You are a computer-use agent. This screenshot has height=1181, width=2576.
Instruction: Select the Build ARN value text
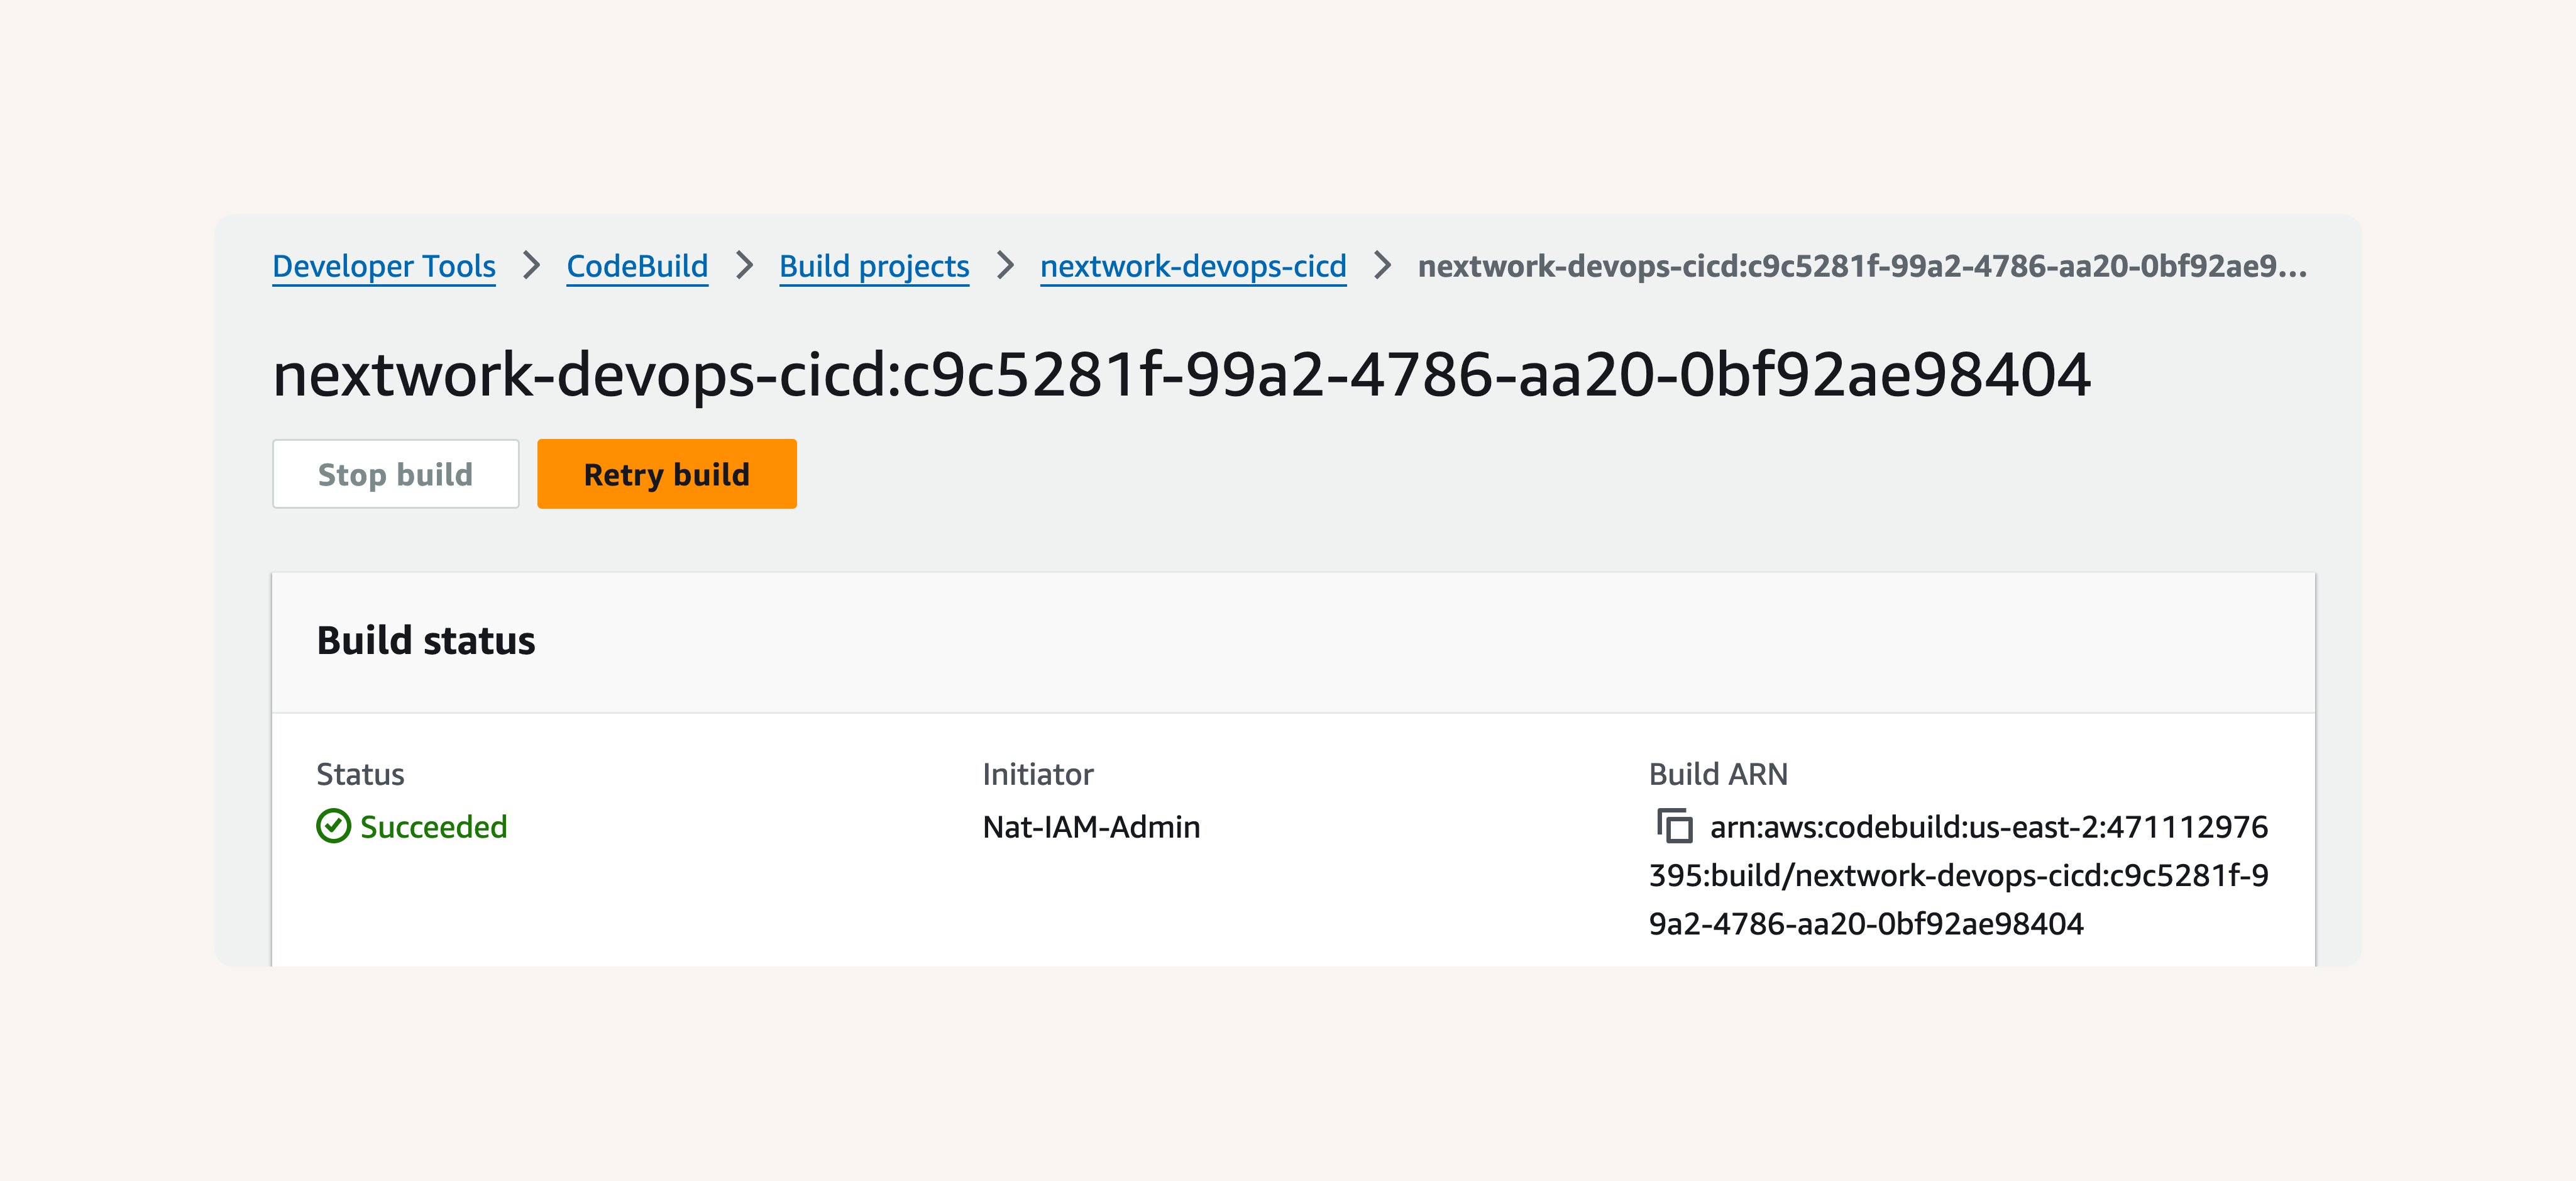(1959, 875)
